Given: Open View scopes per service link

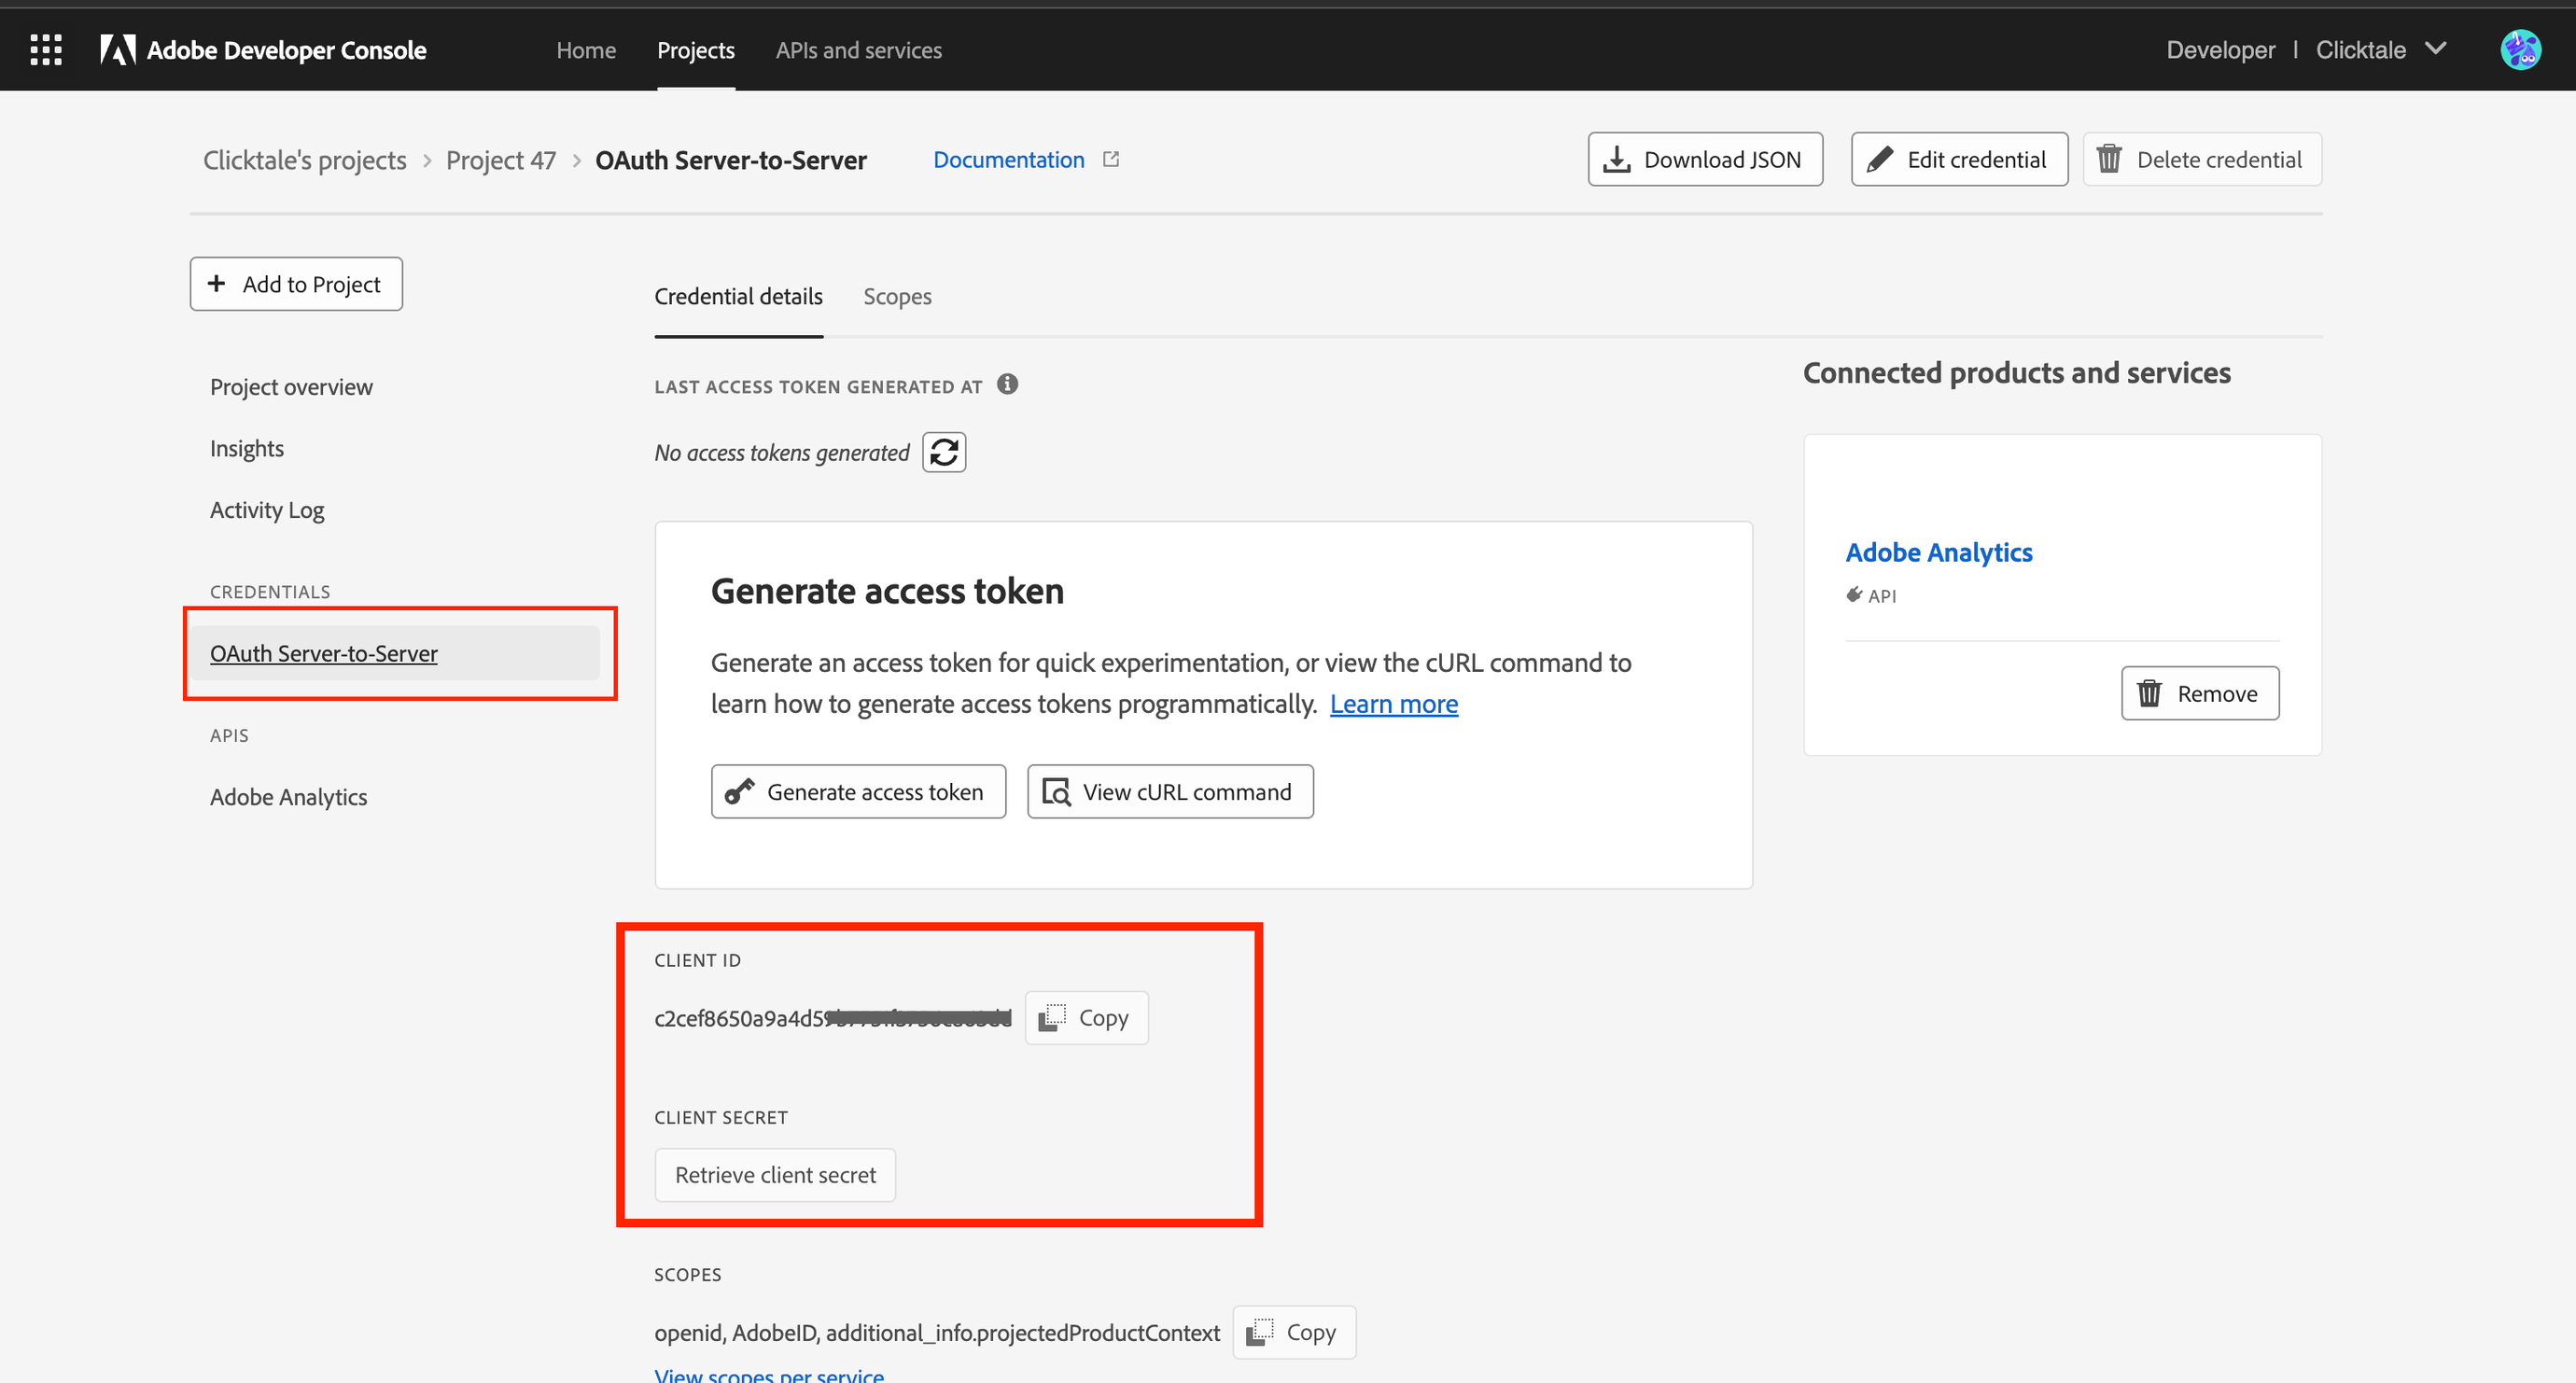Looking at the screenshot, I should (769, 1375).
